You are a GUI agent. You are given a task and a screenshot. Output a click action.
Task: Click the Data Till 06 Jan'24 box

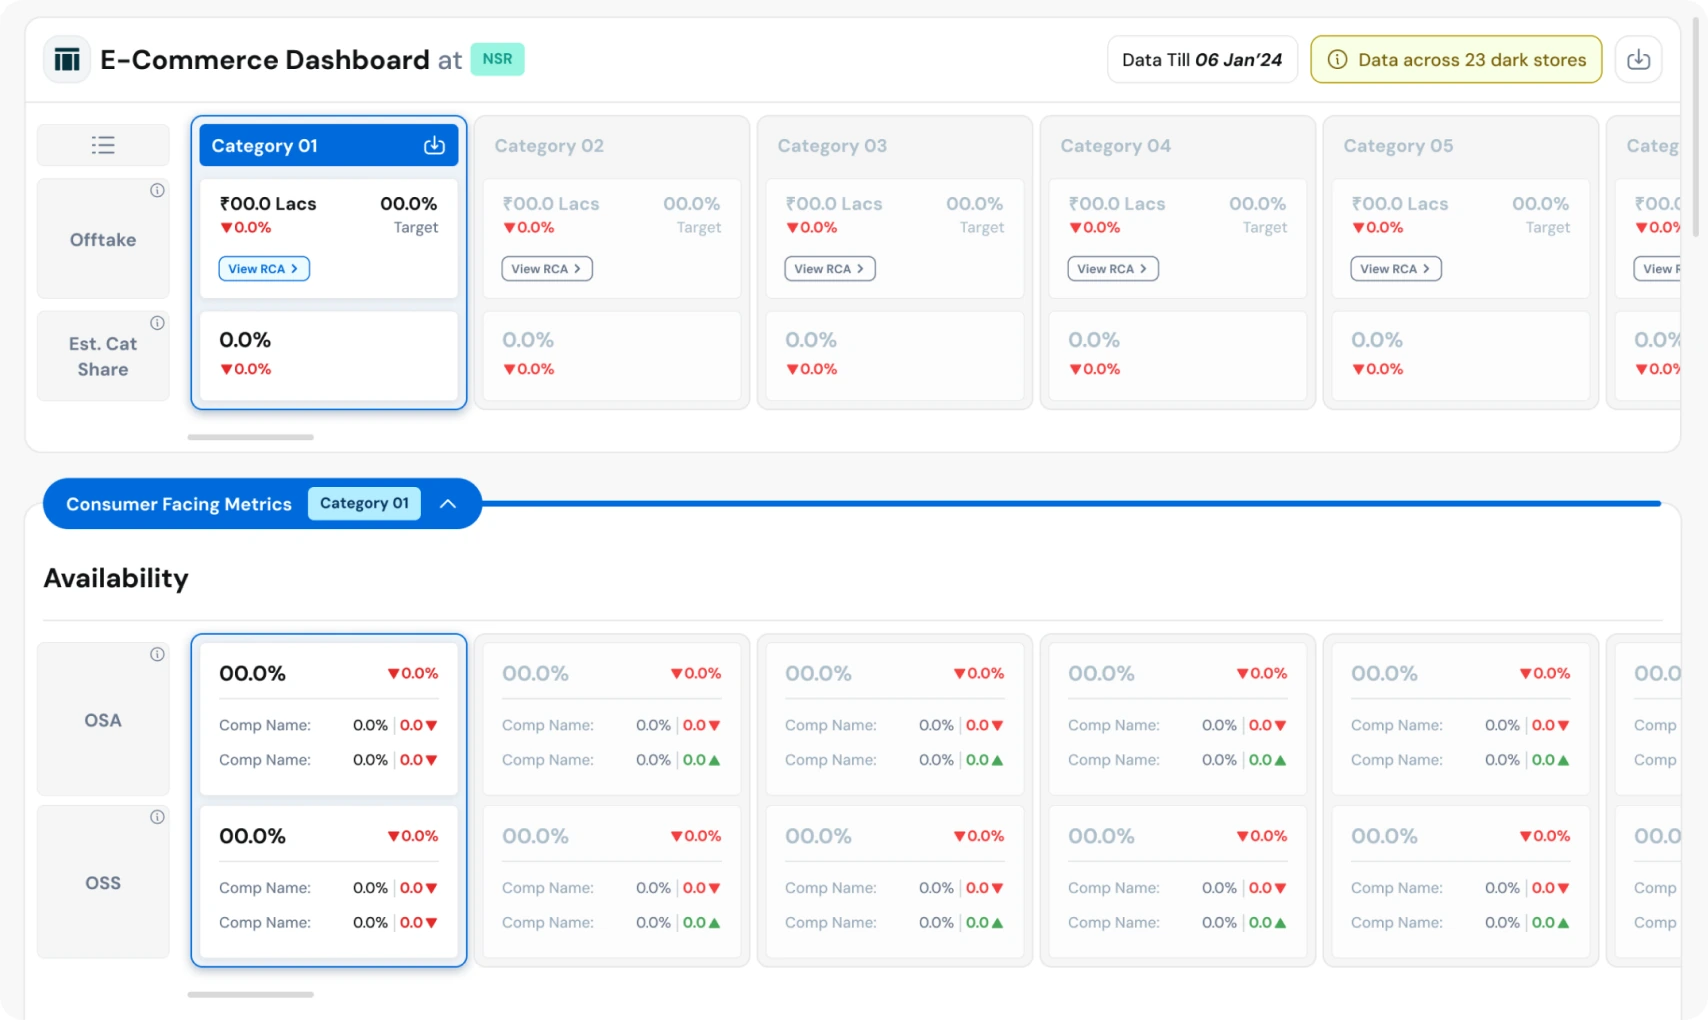point(1202,60)
